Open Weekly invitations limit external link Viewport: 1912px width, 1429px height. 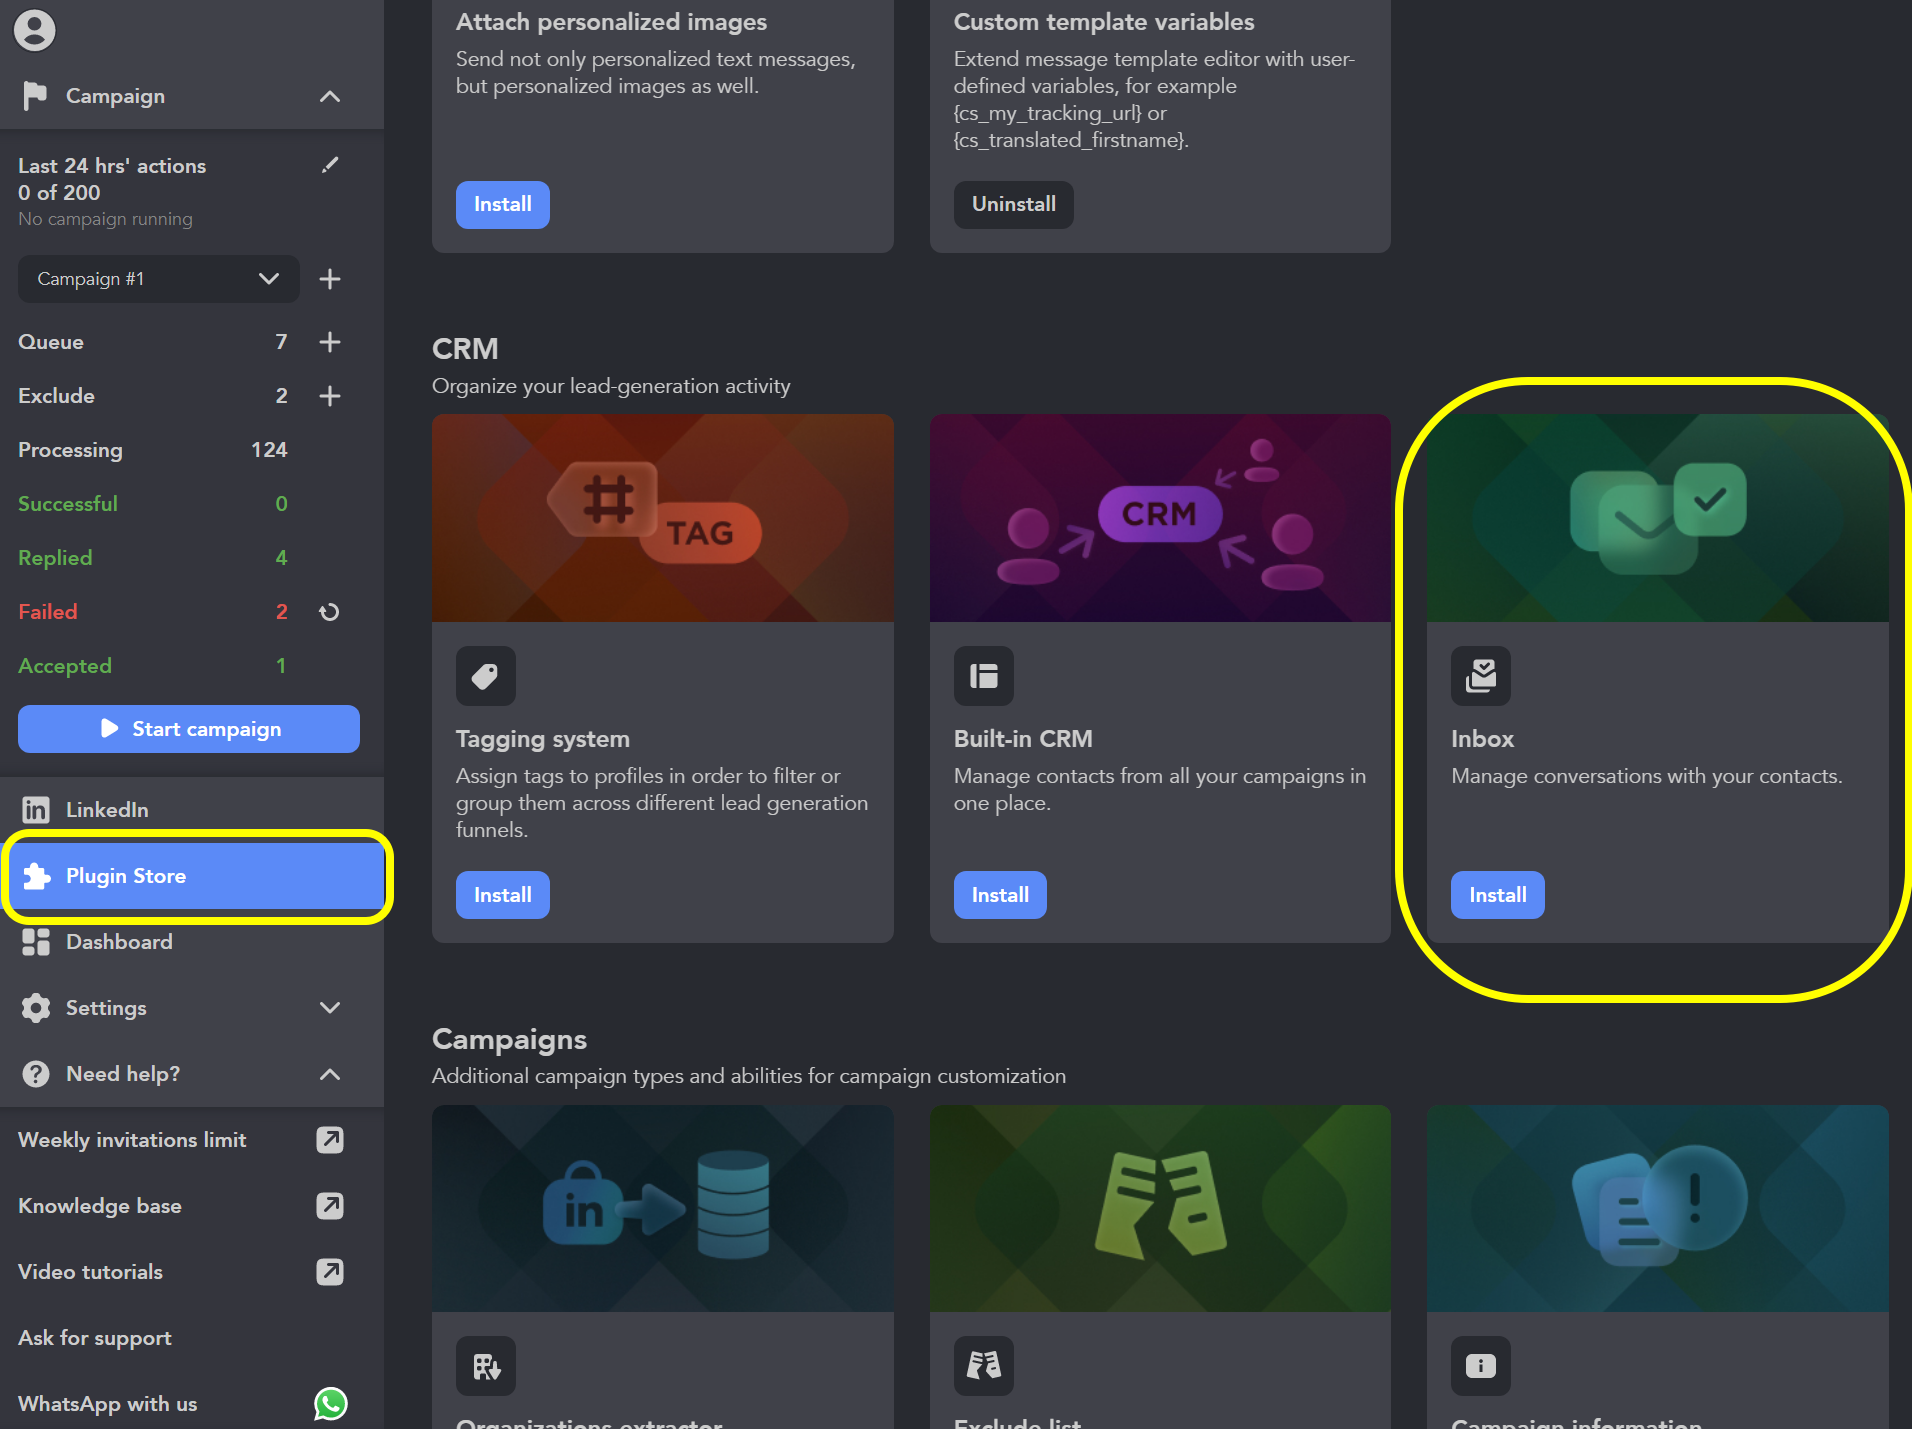(x=330, y=1140)
